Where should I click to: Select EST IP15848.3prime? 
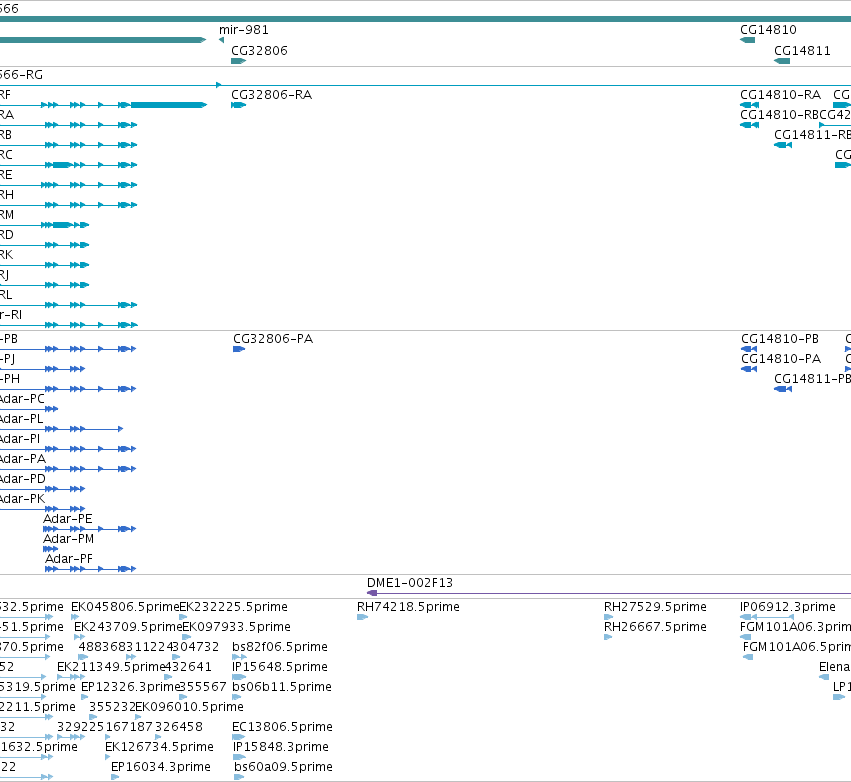(x=281, y=748)
